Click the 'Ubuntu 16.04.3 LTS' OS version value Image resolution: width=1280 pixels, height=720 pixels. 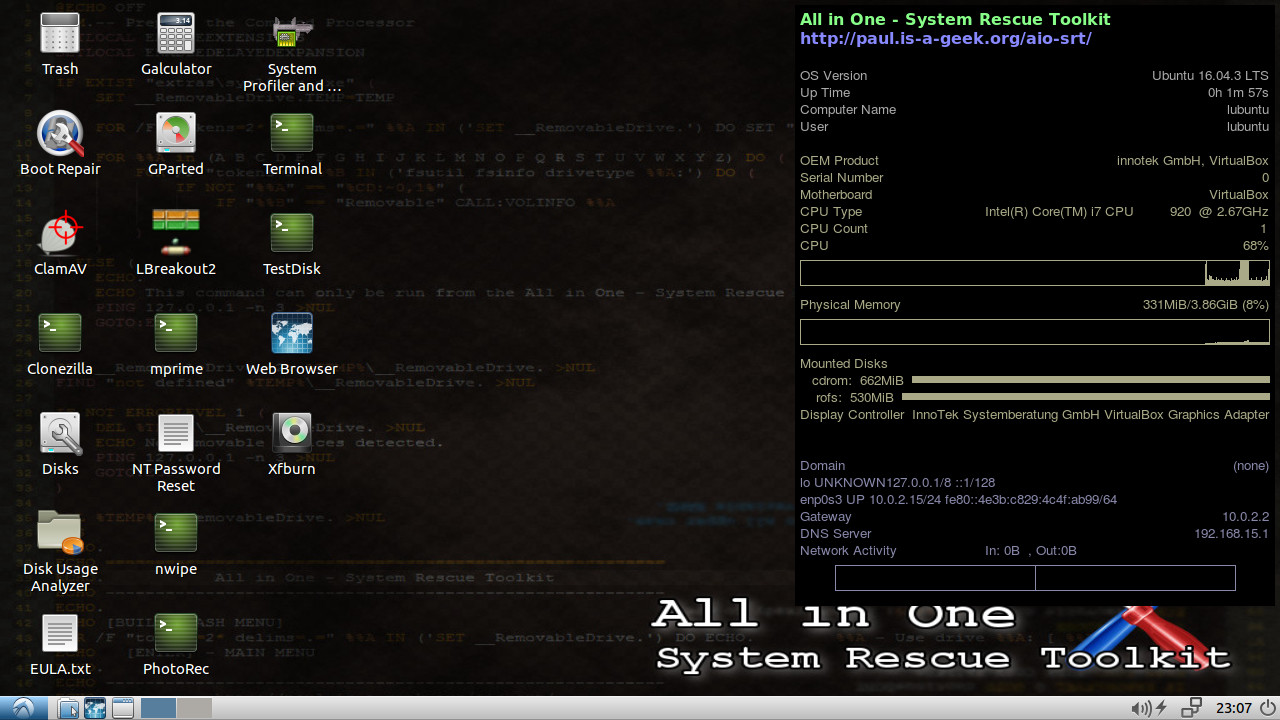pos(1210,76)
